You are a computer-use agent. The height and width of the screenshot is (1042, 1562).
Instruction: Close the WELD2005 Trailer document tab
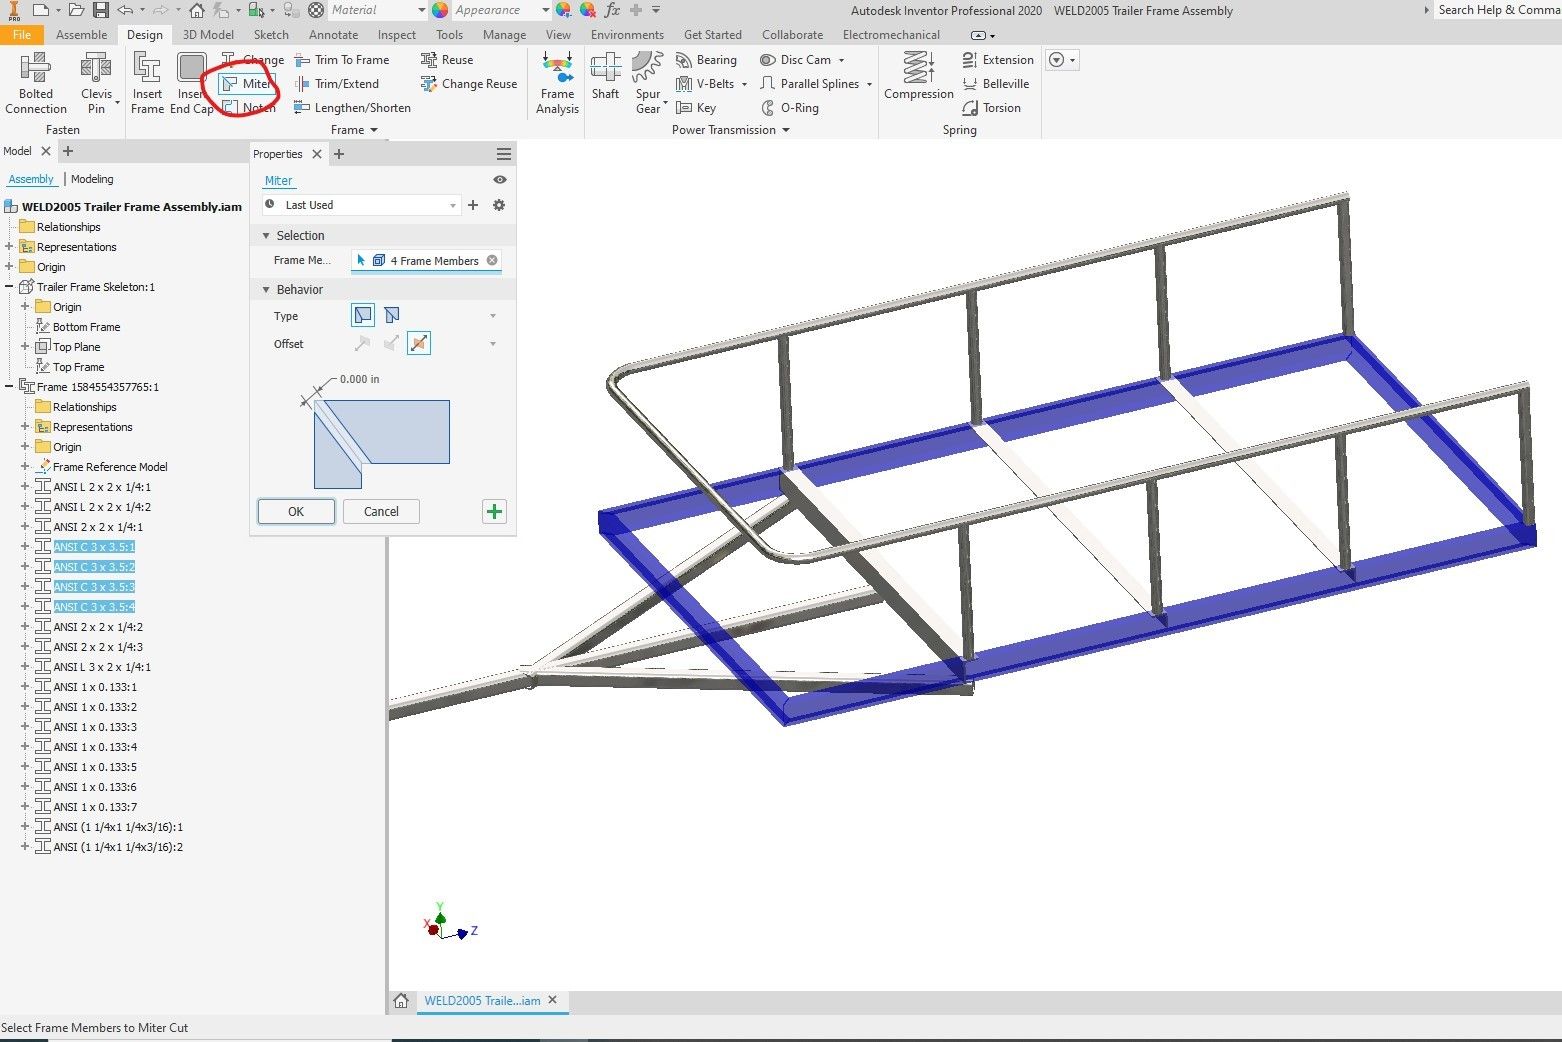tap(552, 1000)
